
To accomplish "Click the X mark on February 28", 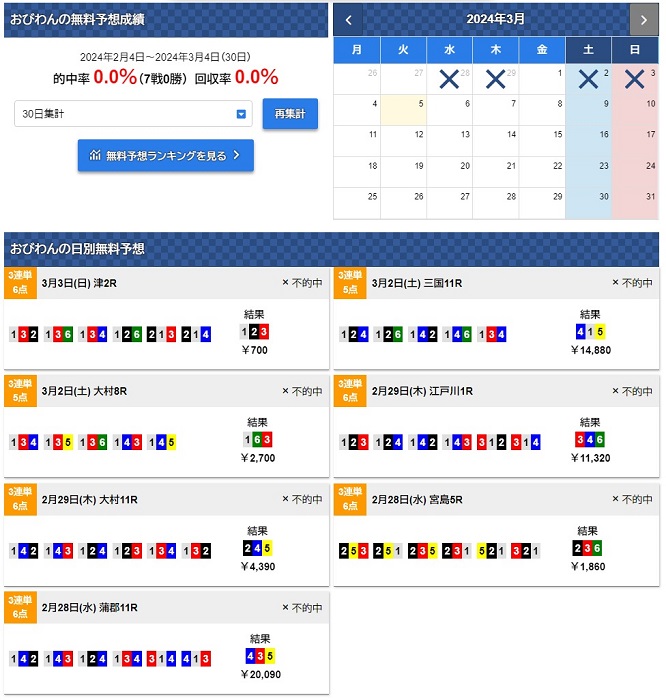I will click(x=449, y=79).
